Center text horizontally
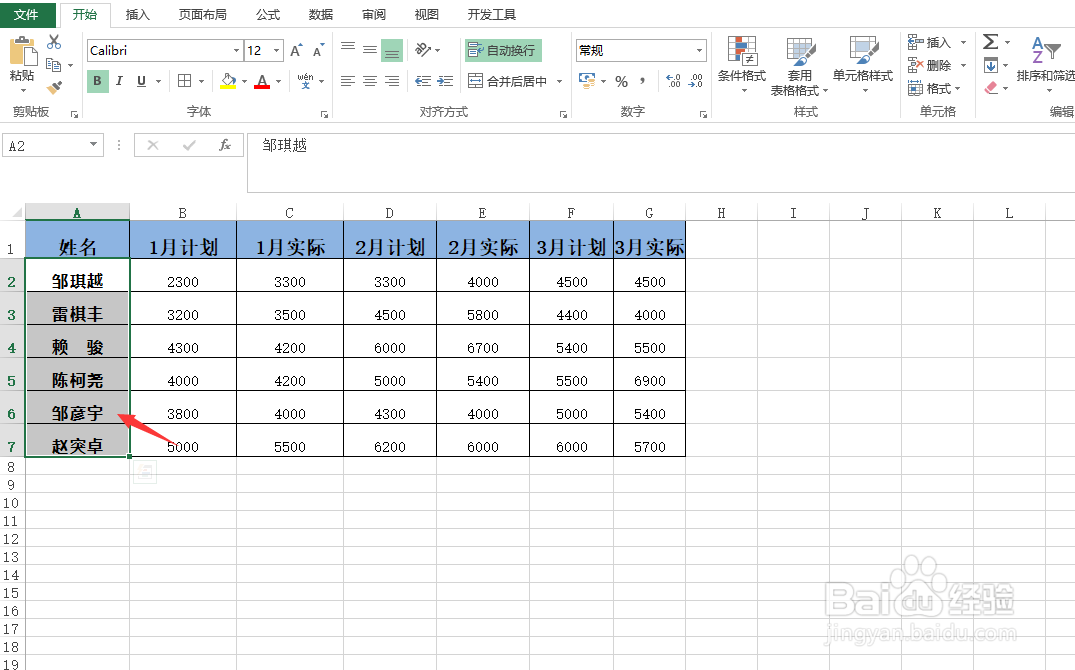 tap(370, 81)
